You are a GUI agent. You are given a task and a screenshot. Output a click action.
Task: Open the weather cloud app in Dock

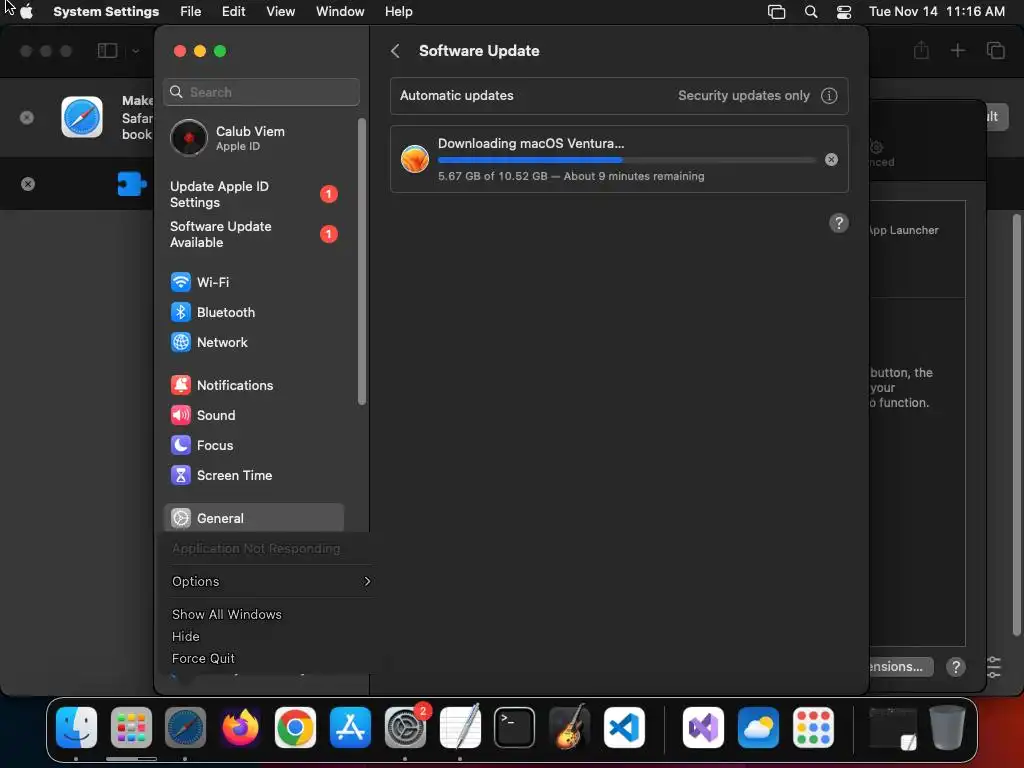coord(758,727)
